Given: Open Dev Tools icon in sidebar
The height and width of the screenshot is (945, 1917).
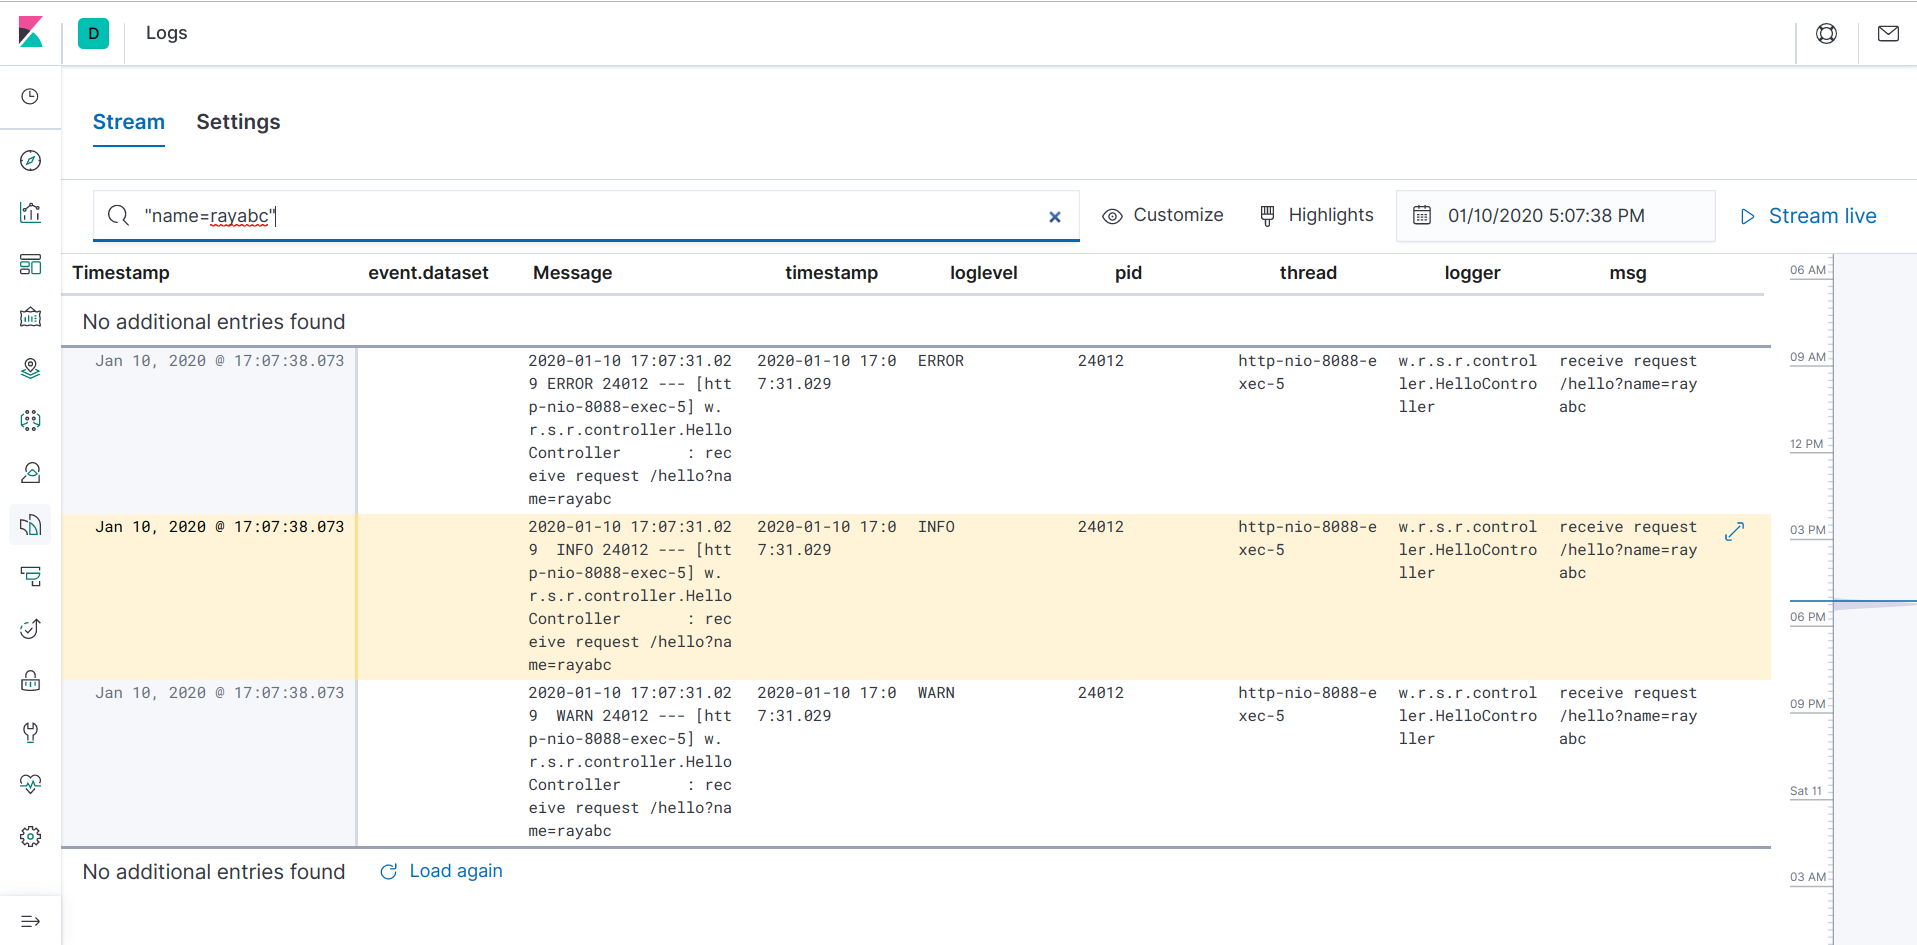Looking at the screenshot, I should pyautogui.click(x=31, y=733).
